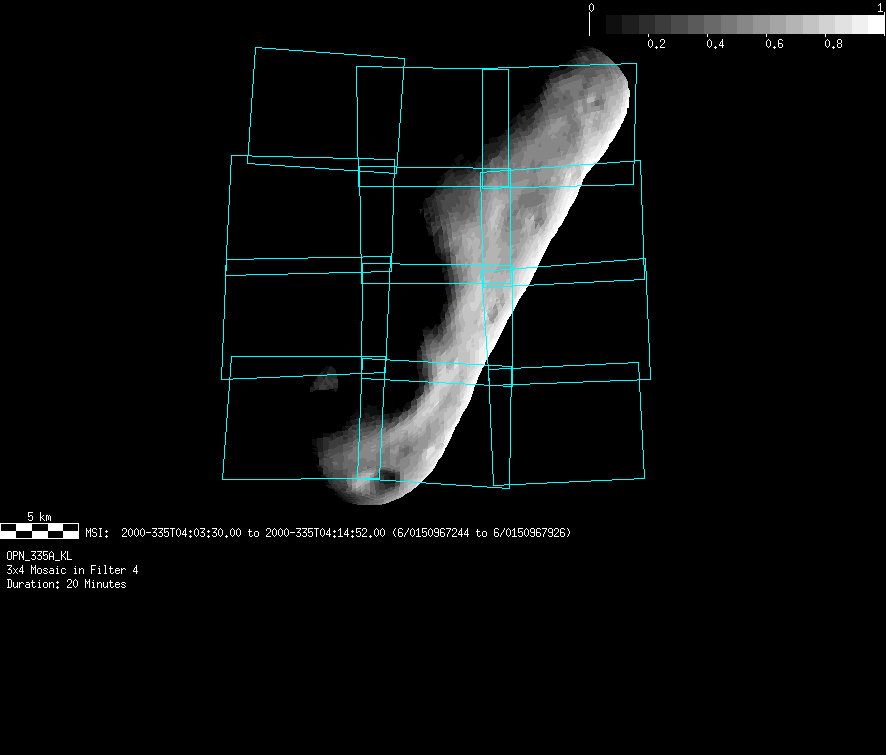Click the white end of the grayscale bar
Screen dimensions: 886x755
(x=870, y=24)
